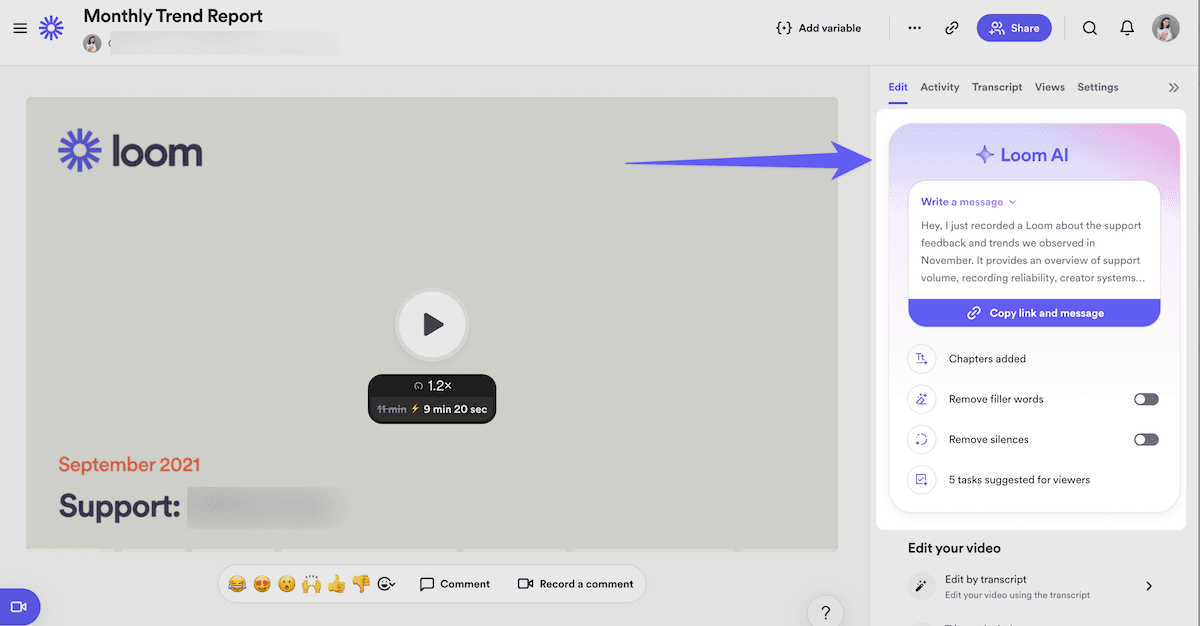Switch to the Transcript tab
The image size is (1200, 626).
pyautogui.click(x=997, y=88)
